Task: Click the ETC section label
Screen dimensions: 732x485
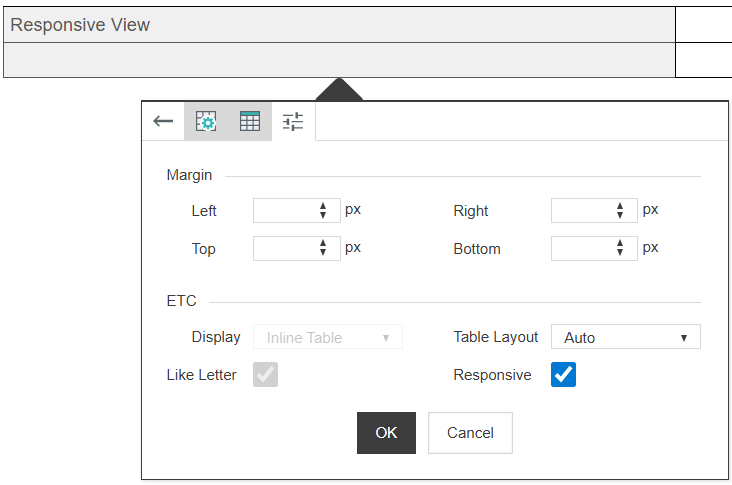Action: (x=181, y=301)
